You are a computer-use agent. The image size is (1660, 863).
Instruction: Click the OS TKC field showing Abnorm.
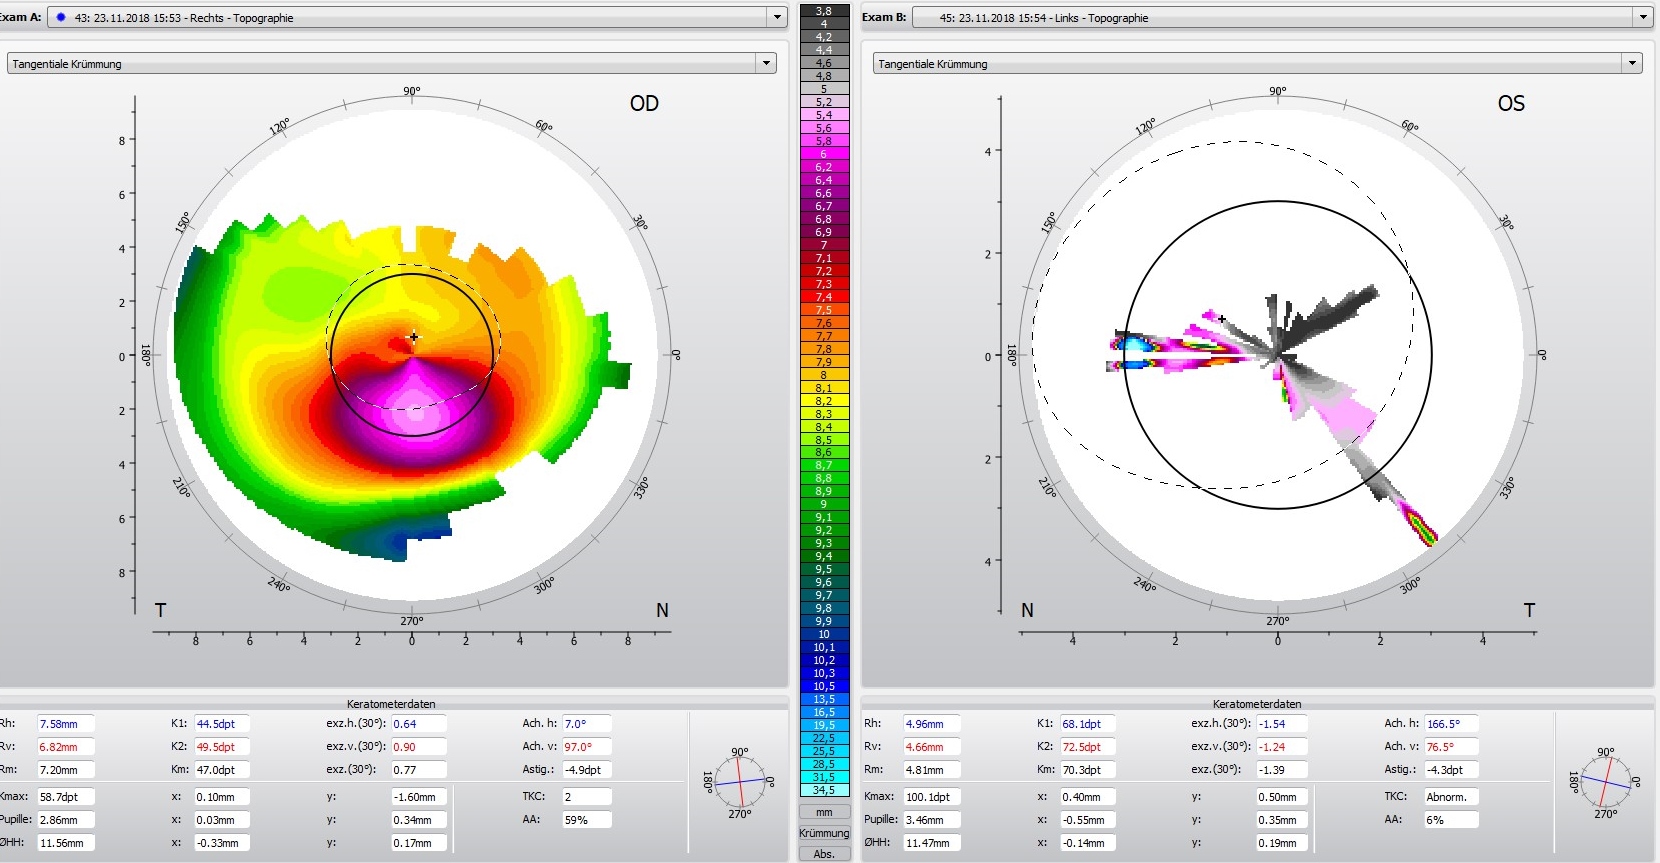click(x=1451, y=797)
